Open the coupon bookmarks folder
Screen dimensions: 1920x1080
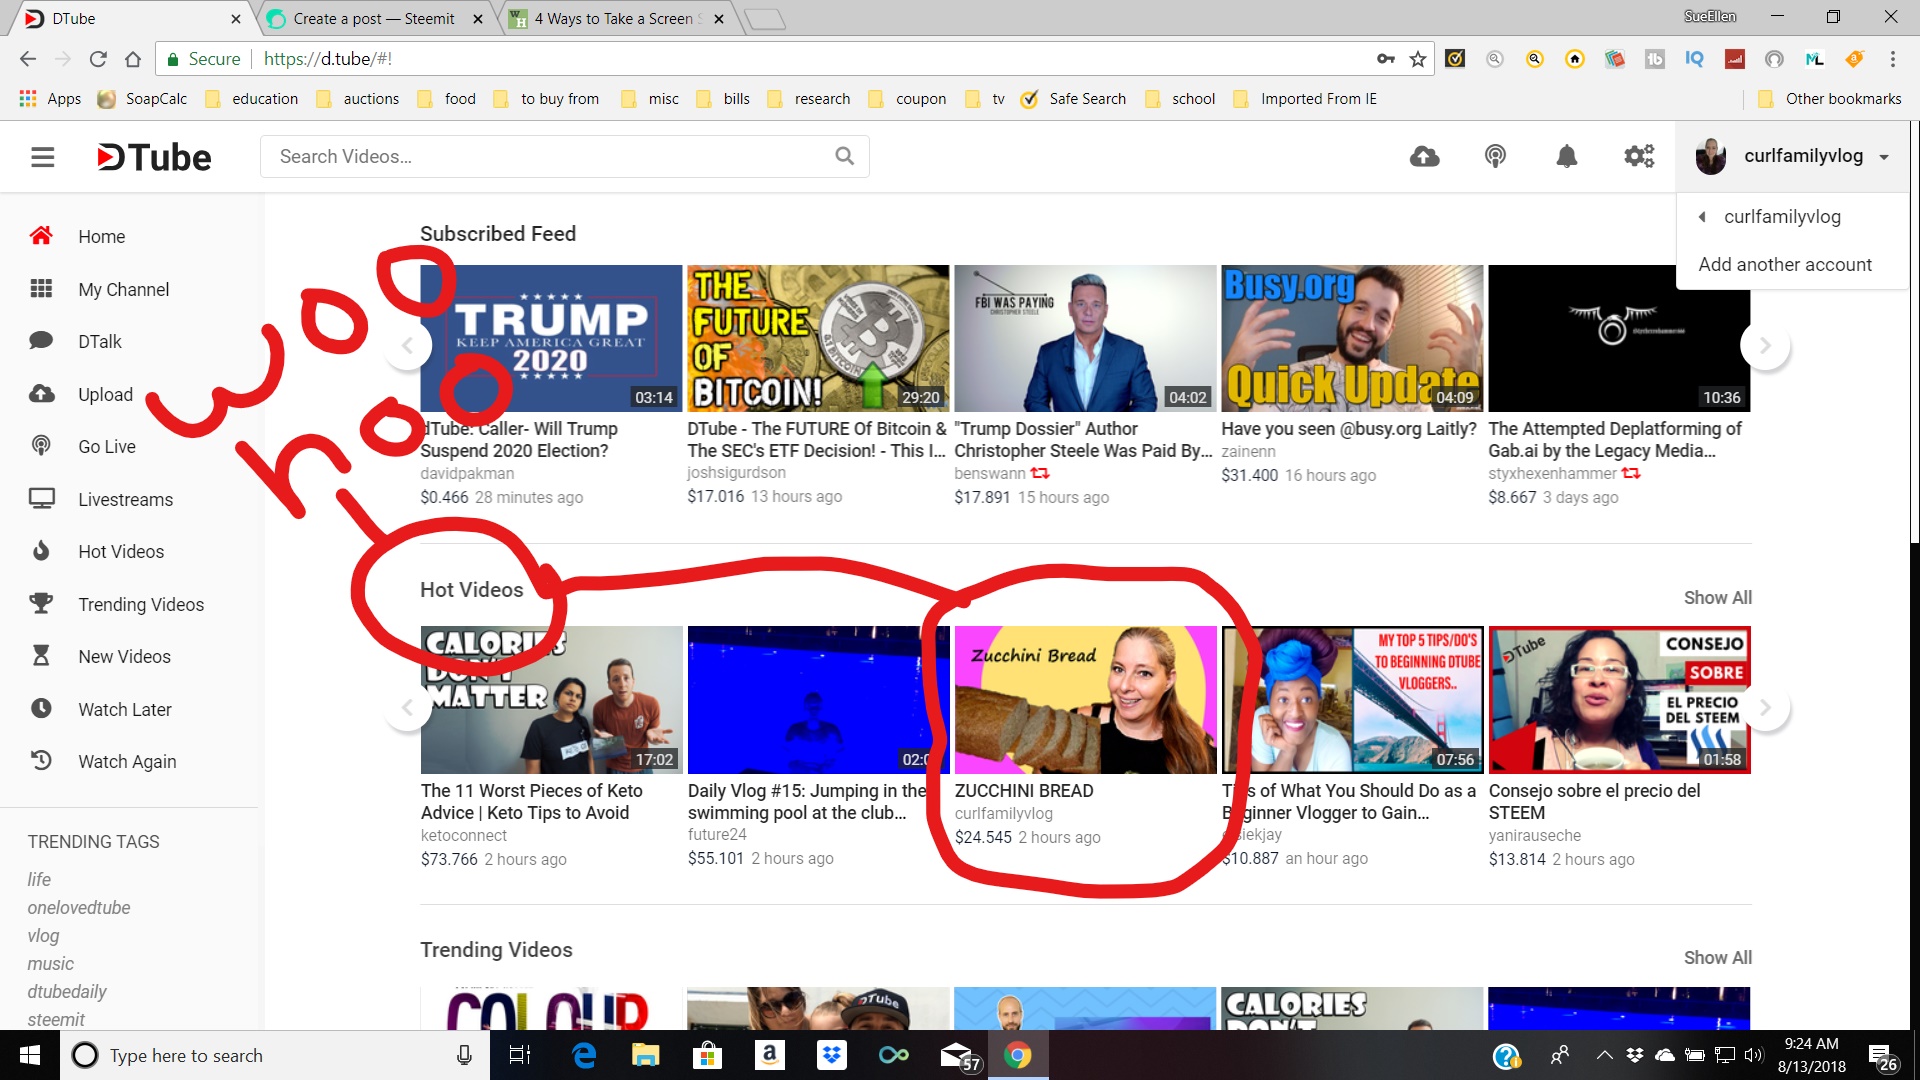[x=907, y=98]
